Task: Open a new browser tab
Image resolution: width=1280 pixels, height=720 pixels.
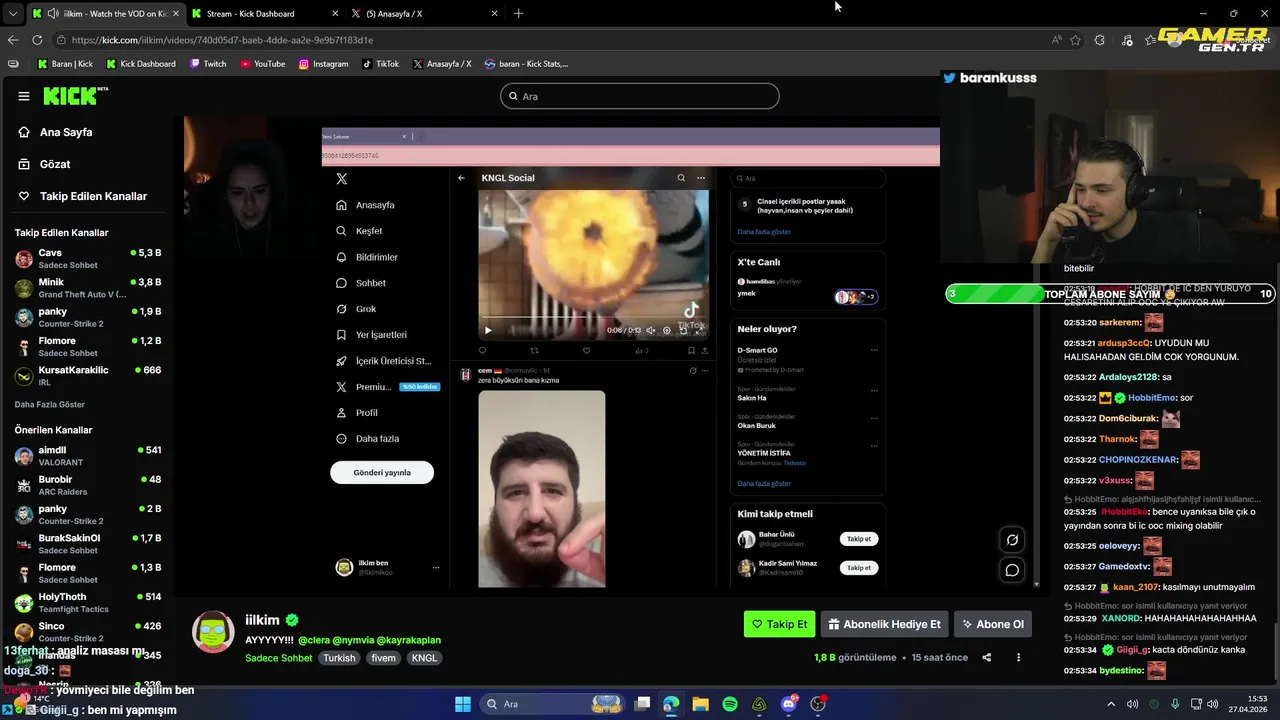Action: 518,14
